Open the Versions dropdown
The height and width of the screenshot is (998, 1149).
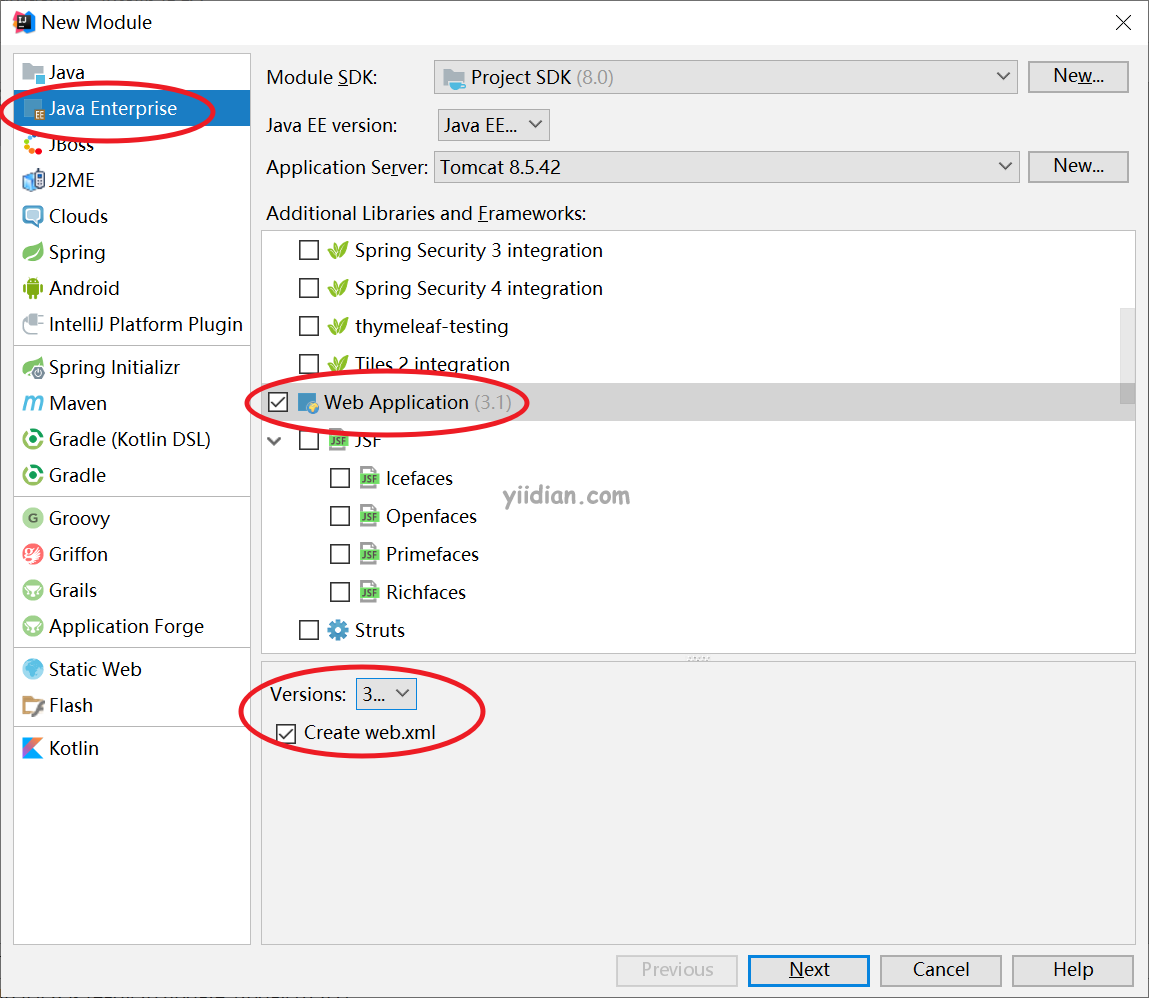click(386, 694)
